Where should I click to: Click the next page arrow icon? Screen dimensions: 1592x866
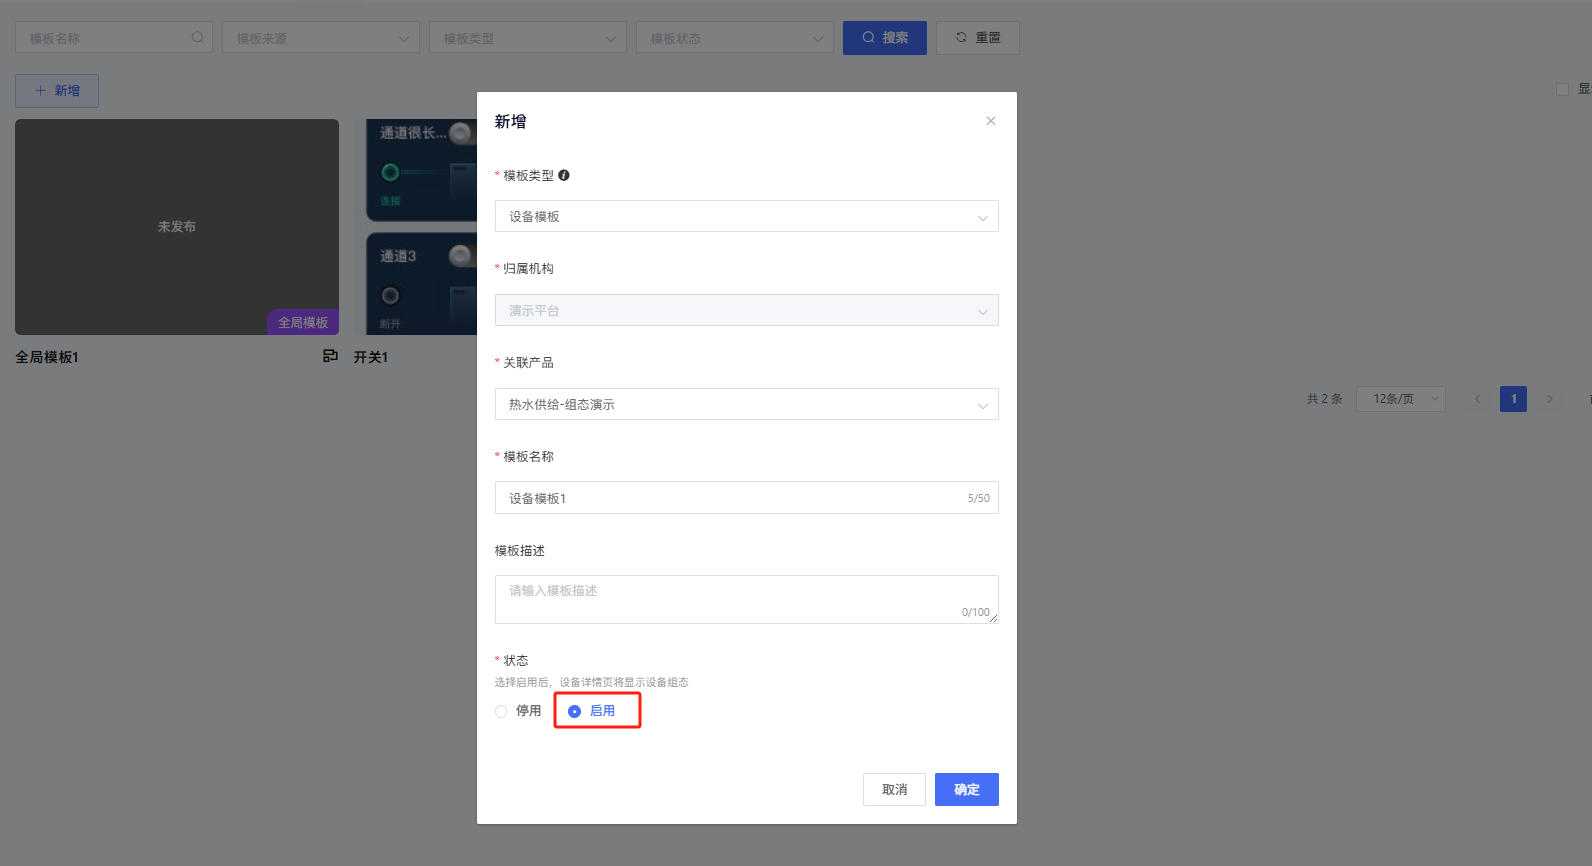1550,399
